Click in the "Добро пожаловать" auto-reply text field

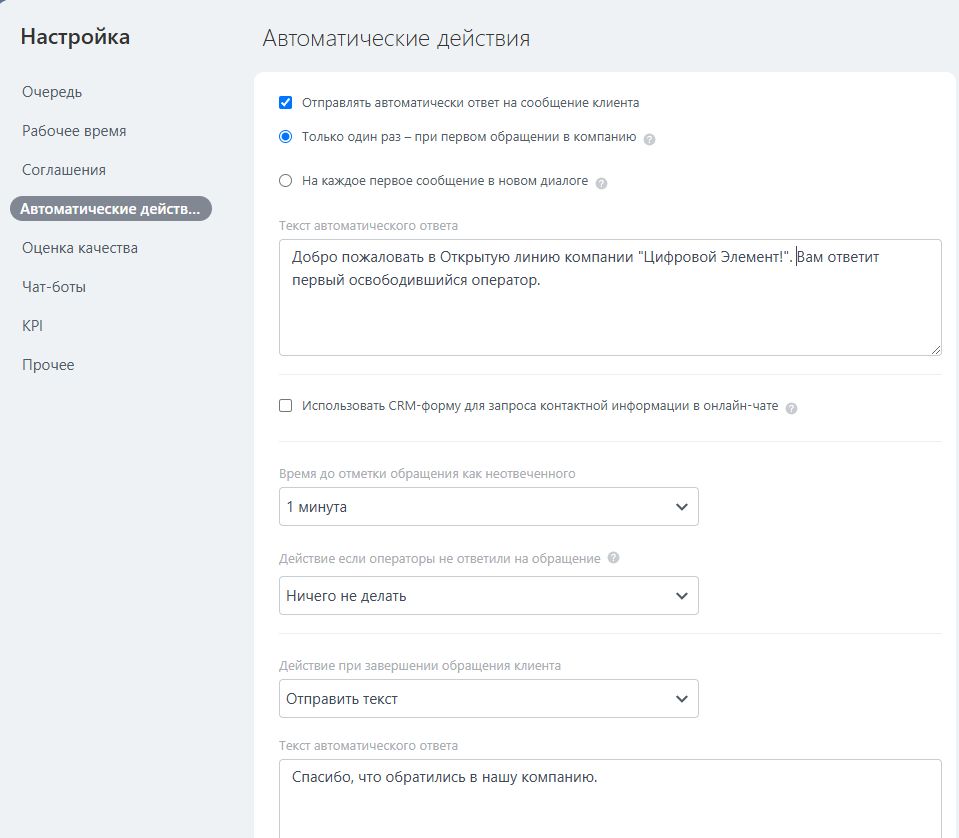tap(610, 310)
